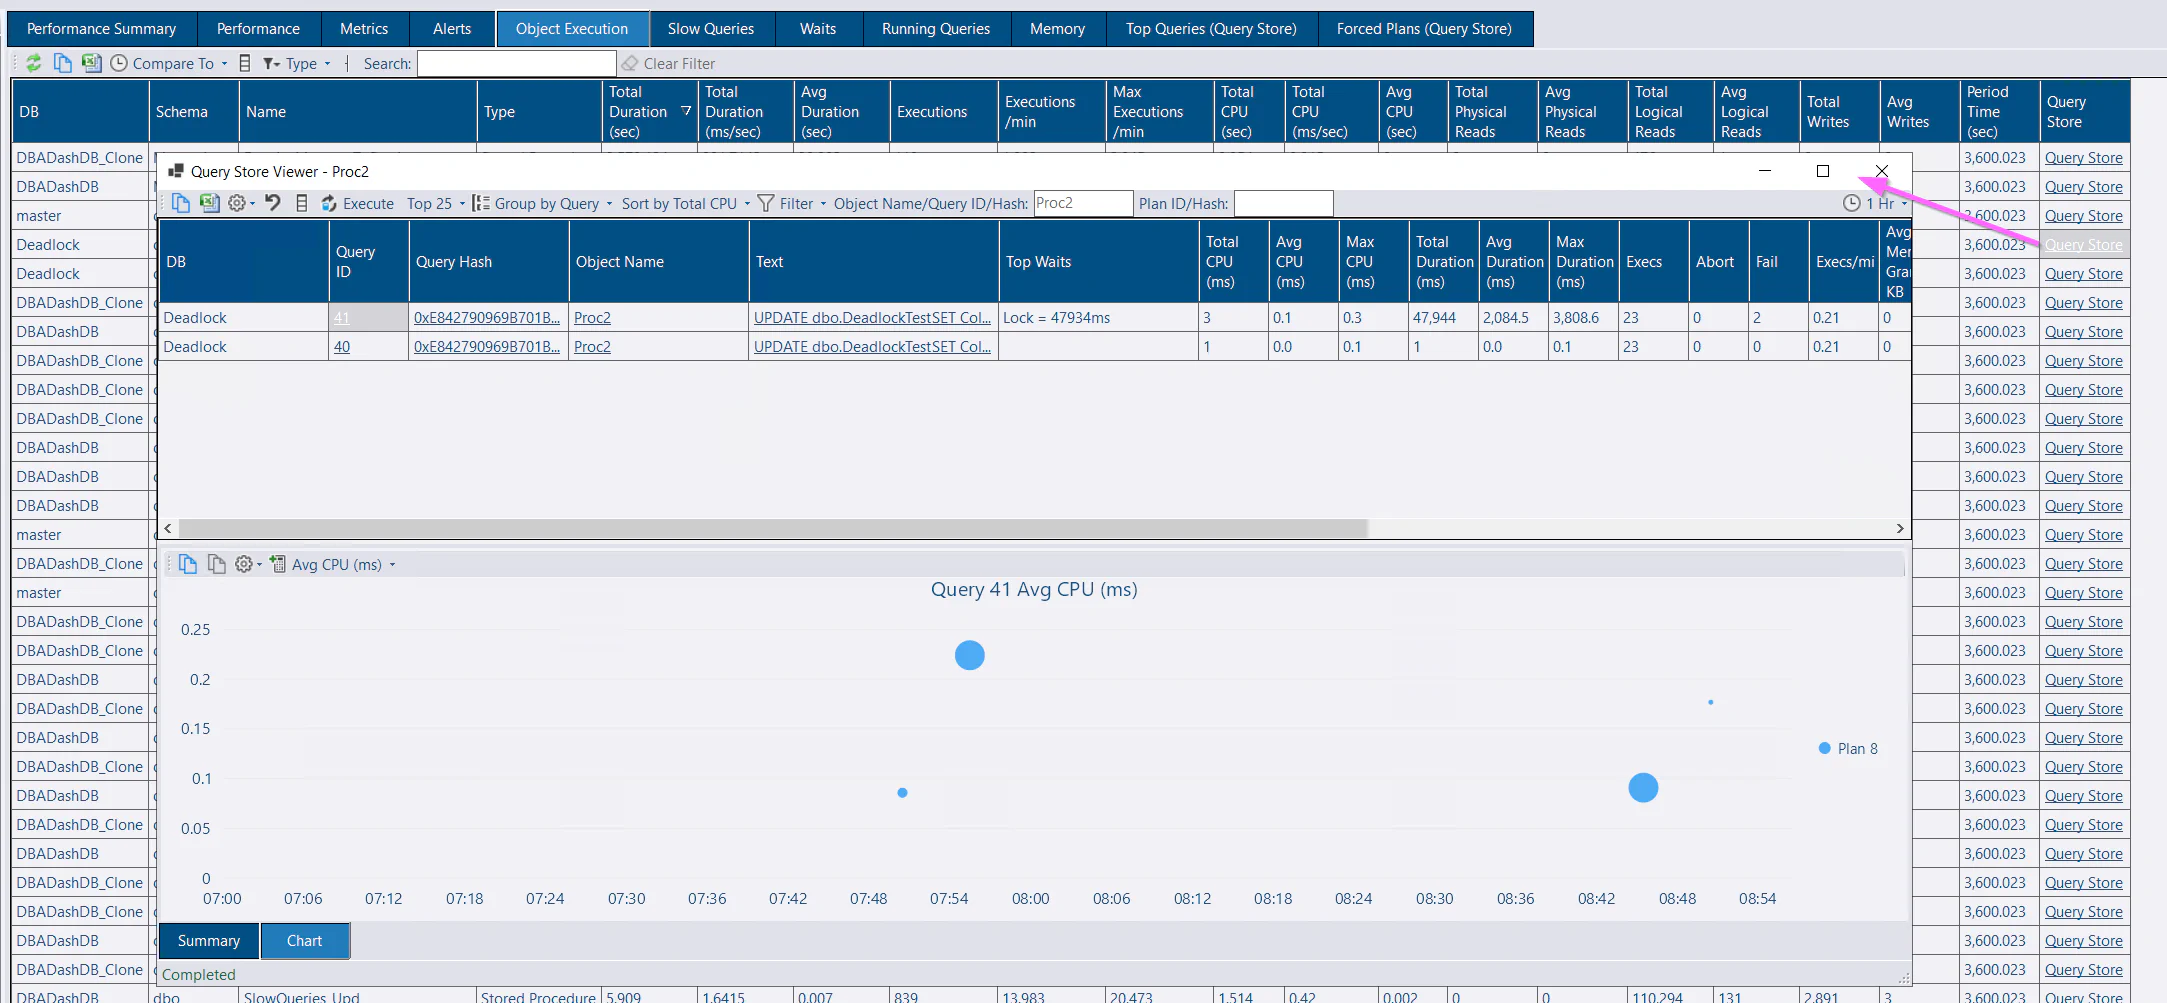Switch to the Chart tab in Query Store Viewer

pos(304,940)
